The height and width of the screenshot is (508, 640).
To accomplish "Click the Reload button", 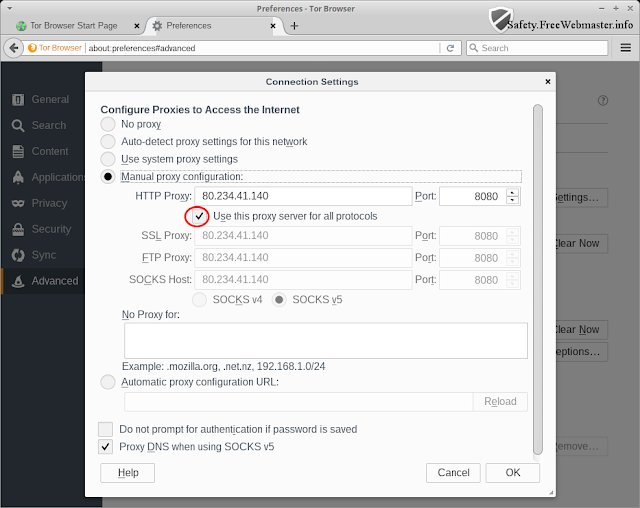I will tap(500, 402).
